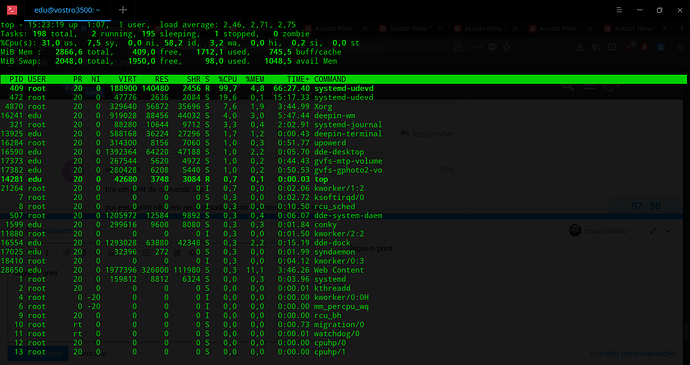Collapse the composer with chevron
The image size is (690, 365).
tap(668, 231)
